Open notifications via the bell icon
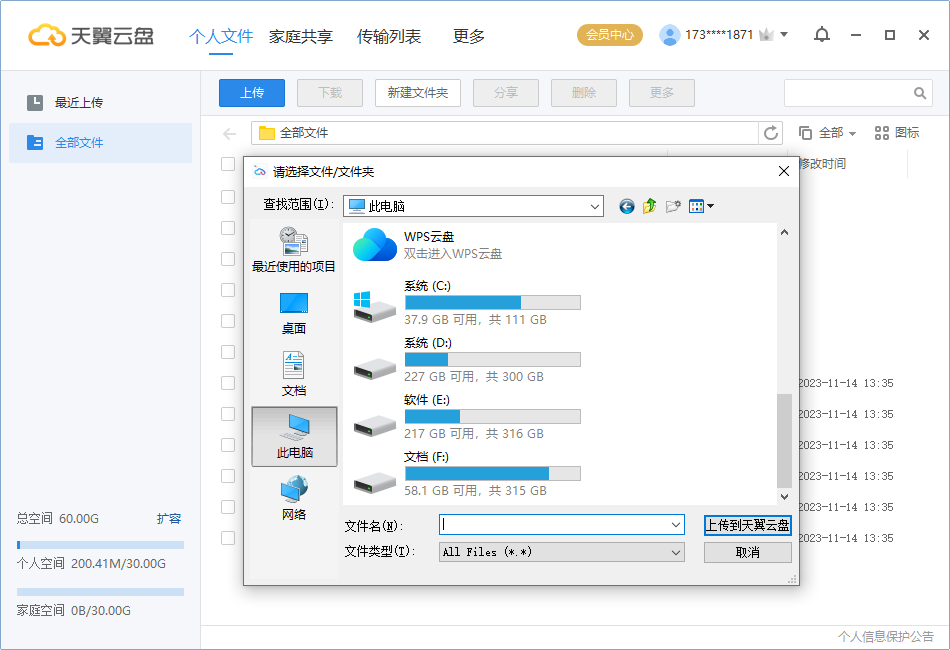950x650 pixels. [821, 35]
